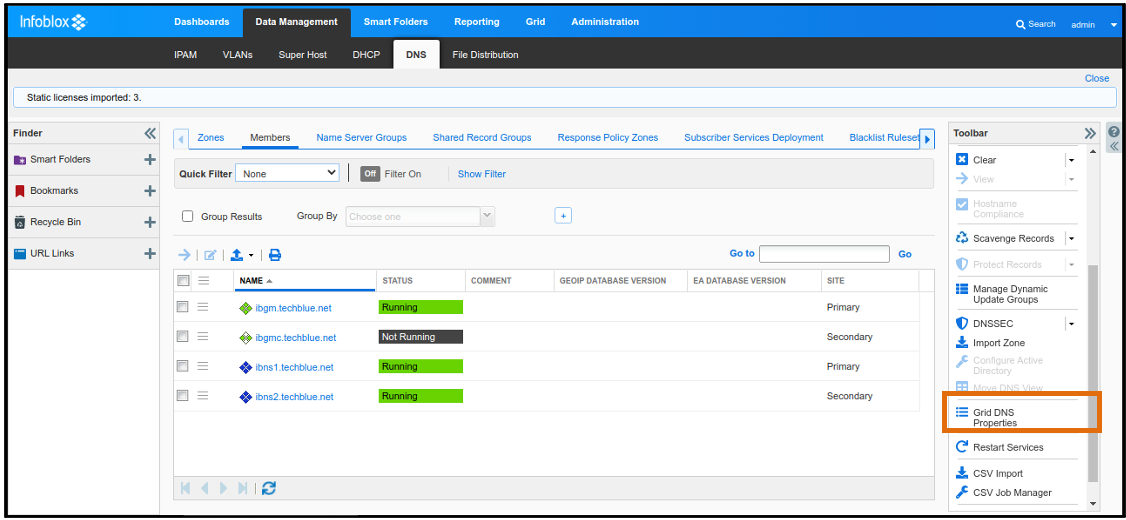Click the Open arrow icon above the table
1126x520 pixels.
pyautogui.click(x=185, y=255)
